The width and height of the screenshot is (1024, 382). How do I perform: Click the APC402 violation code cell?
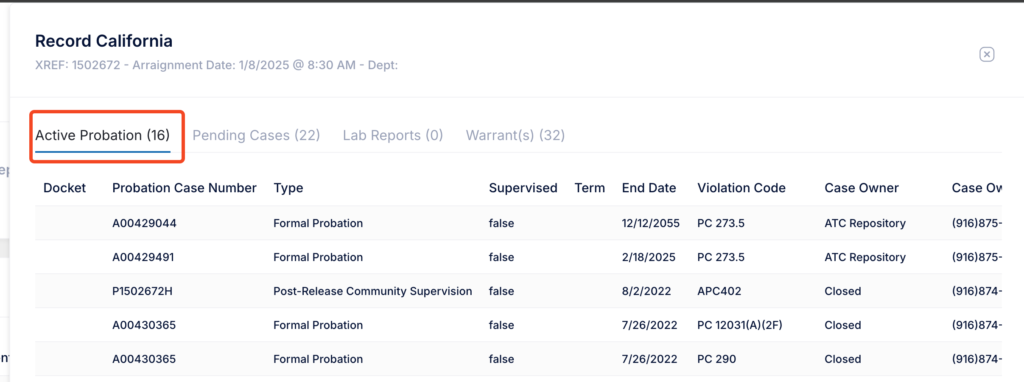[x=719, y=291]
